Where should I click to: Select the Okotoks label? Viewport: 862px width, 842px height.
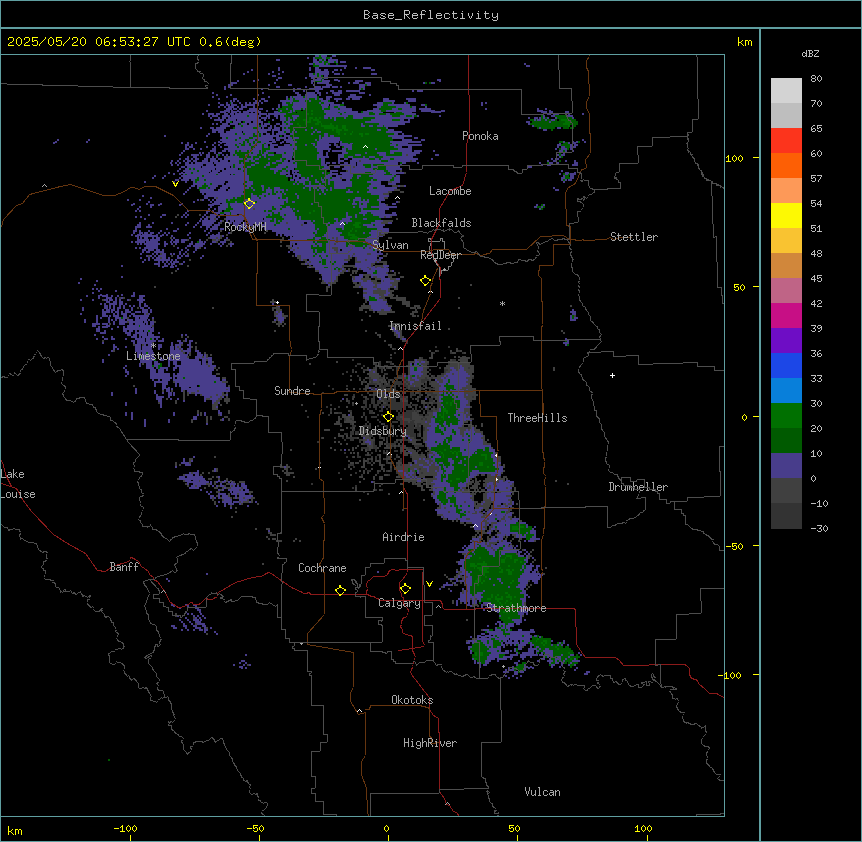[x=412, y=700]
